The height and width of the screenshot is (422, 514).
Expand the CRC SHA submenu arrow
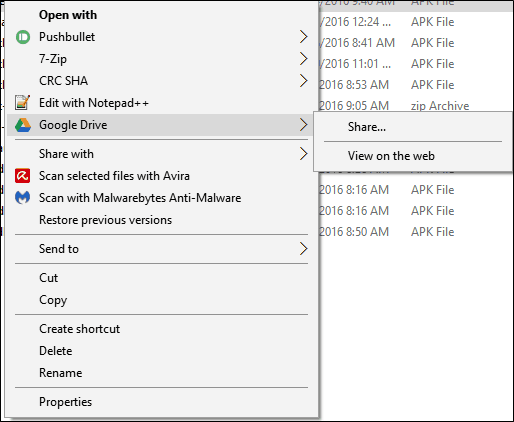coord(303,81)
